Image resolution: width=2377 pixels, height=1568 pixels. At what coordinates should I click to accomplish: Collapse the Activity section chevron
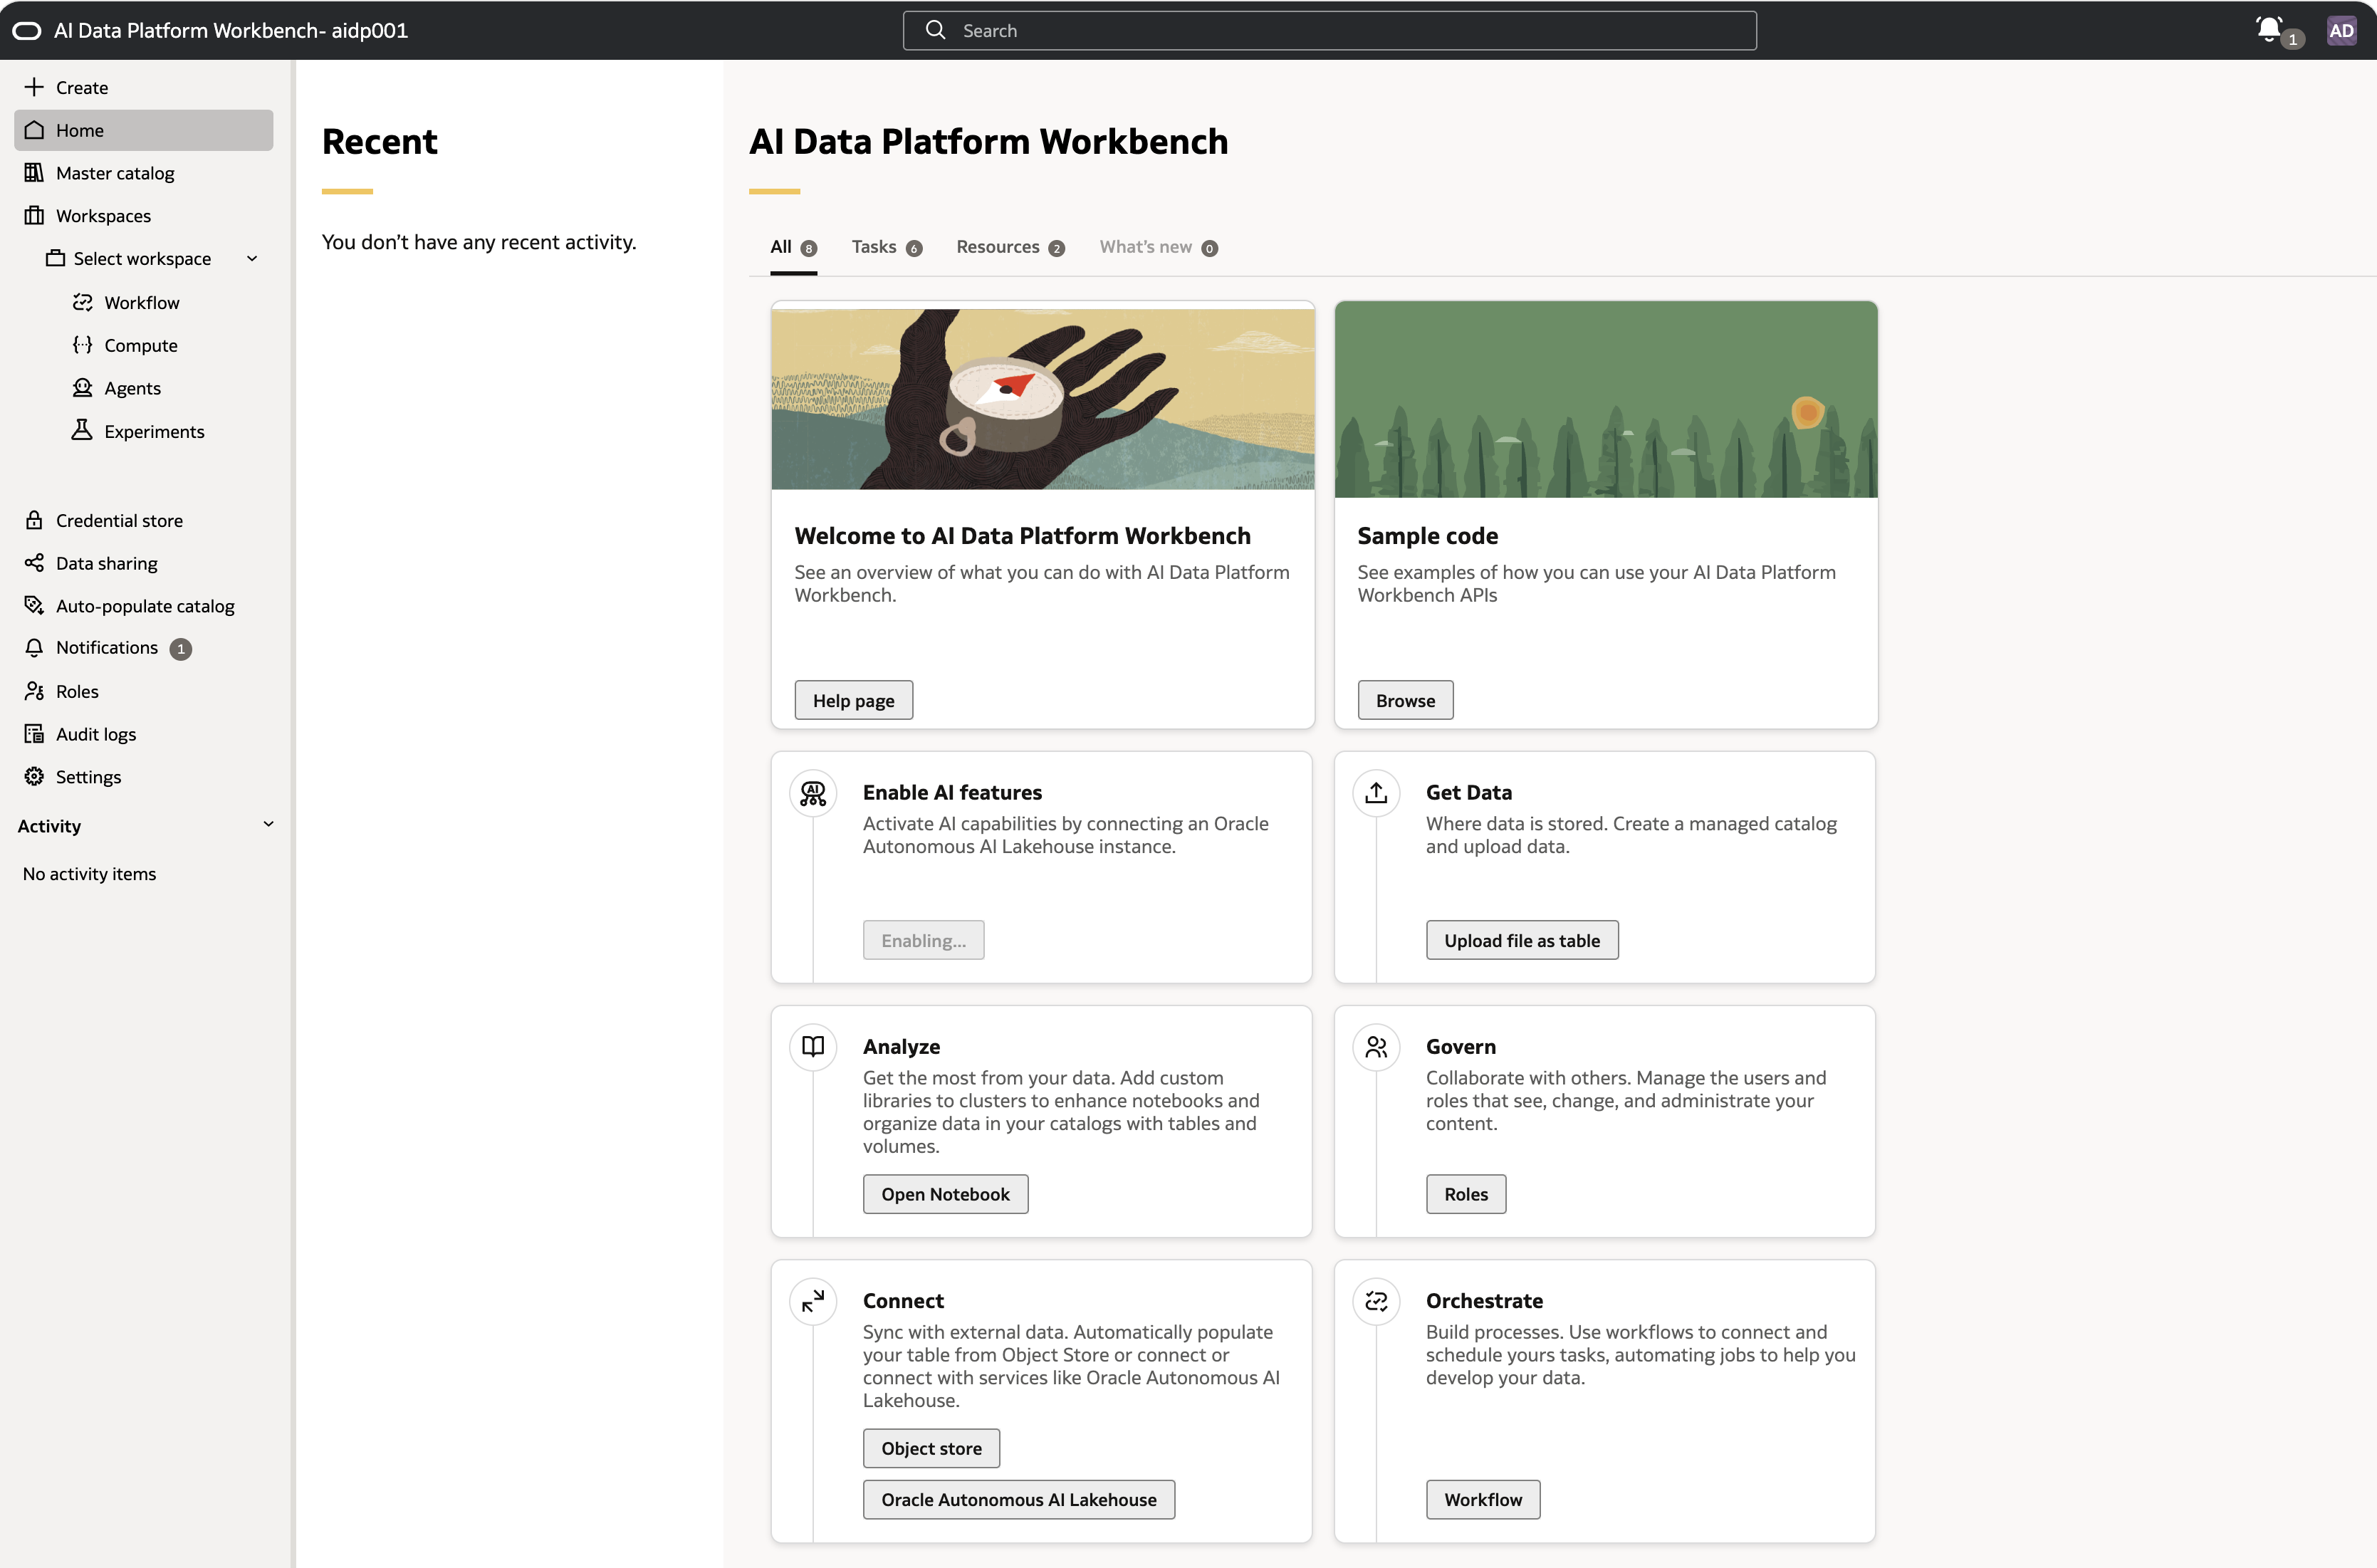click(x=268, y=824)
